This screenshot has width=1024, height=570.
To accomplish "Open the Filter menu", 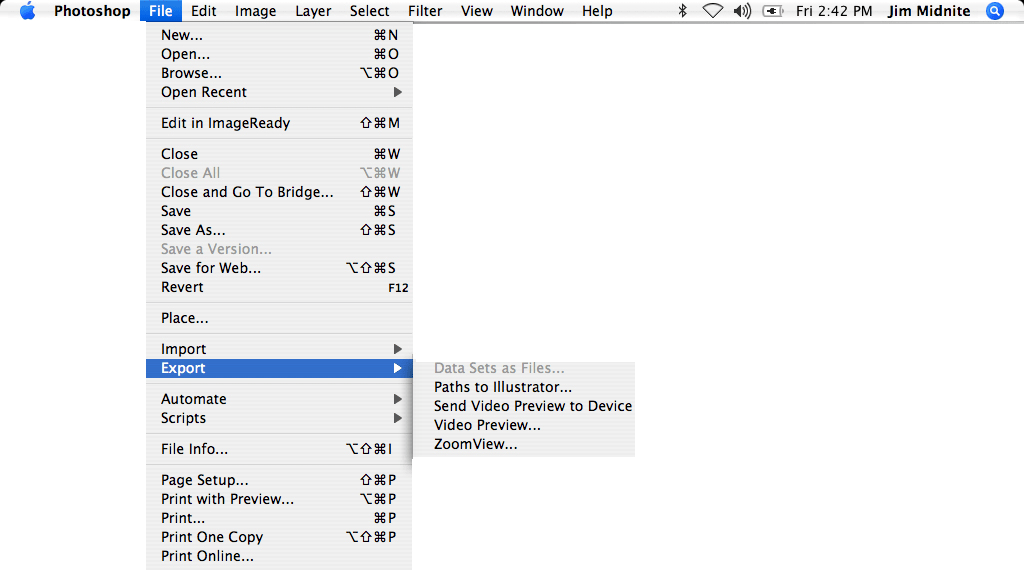I will [x=425, y=11].
